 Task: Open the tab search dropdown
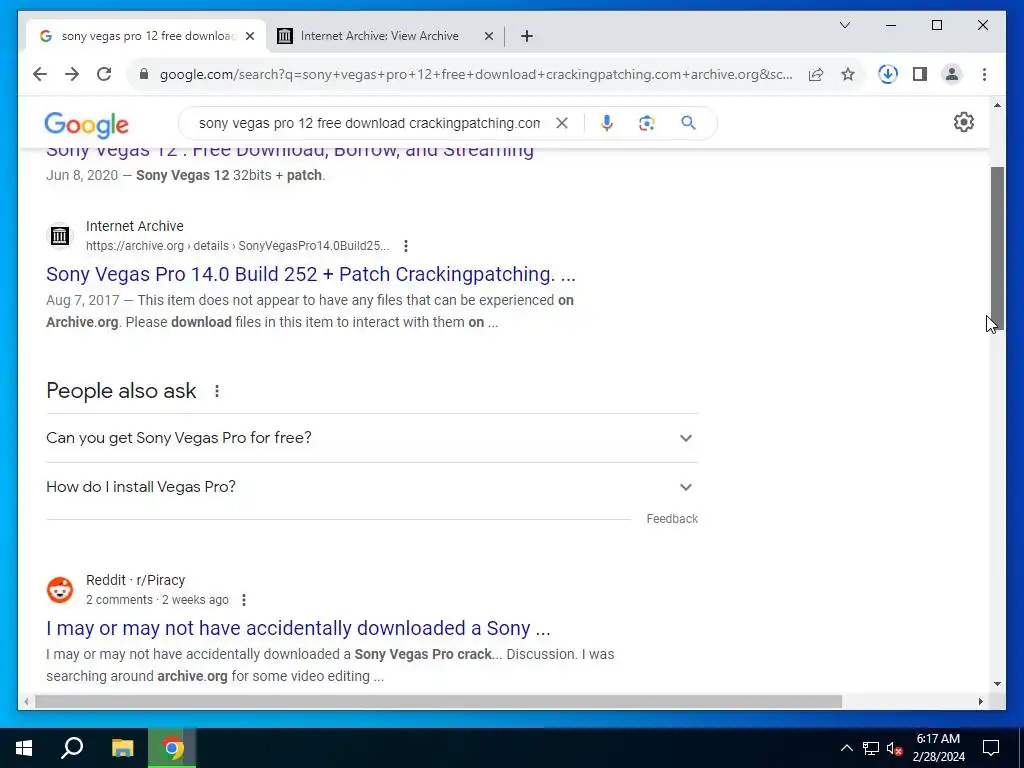point(844,25)
